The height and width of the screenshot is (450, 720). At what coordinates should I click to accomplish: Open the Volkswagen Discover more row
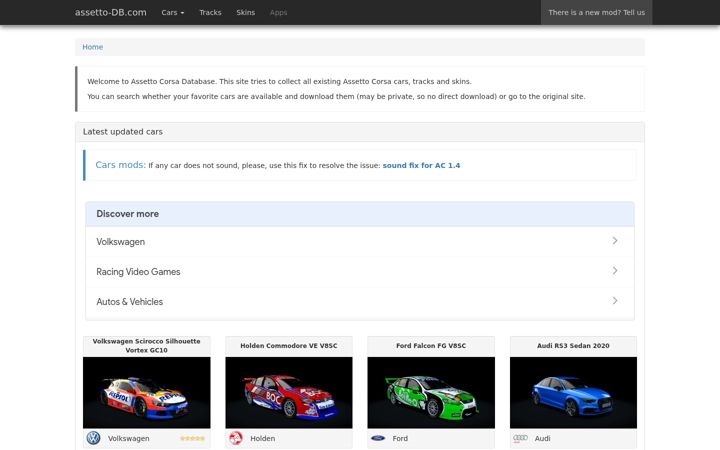click(360, 242)
